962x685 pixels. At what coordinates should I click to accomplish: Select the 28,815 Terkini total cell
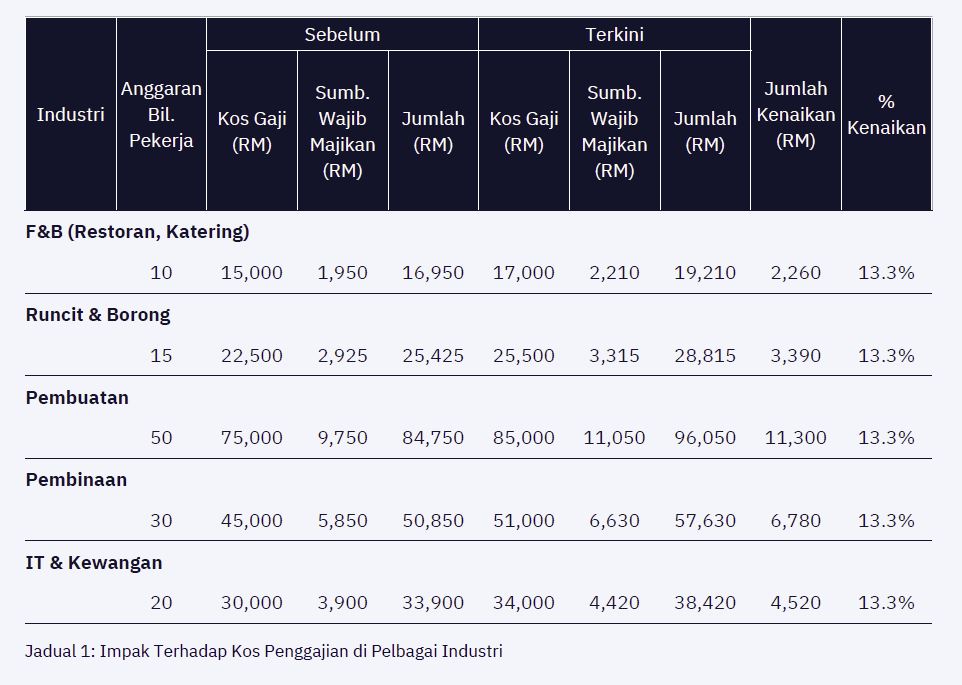tap(705, 356)
